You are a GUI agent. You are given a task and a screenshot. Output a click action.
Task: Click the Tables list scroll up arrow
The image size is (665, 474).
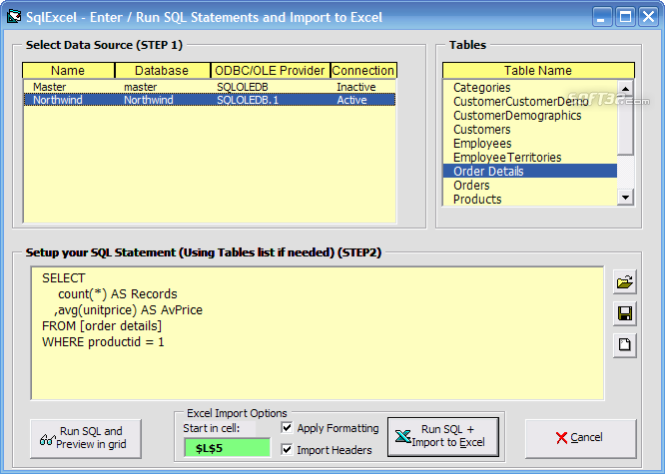click(x=625, y=88)
